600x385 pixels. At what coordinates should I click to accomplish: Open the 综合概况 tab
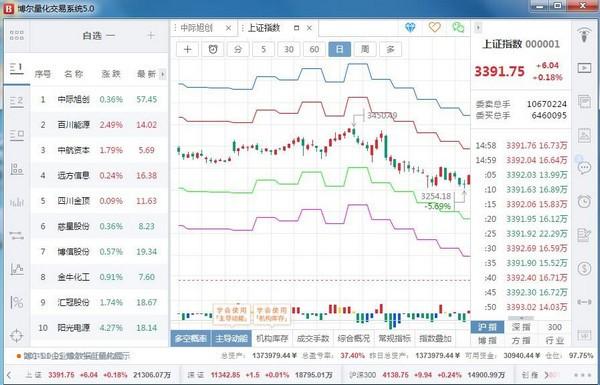[354, 339]
